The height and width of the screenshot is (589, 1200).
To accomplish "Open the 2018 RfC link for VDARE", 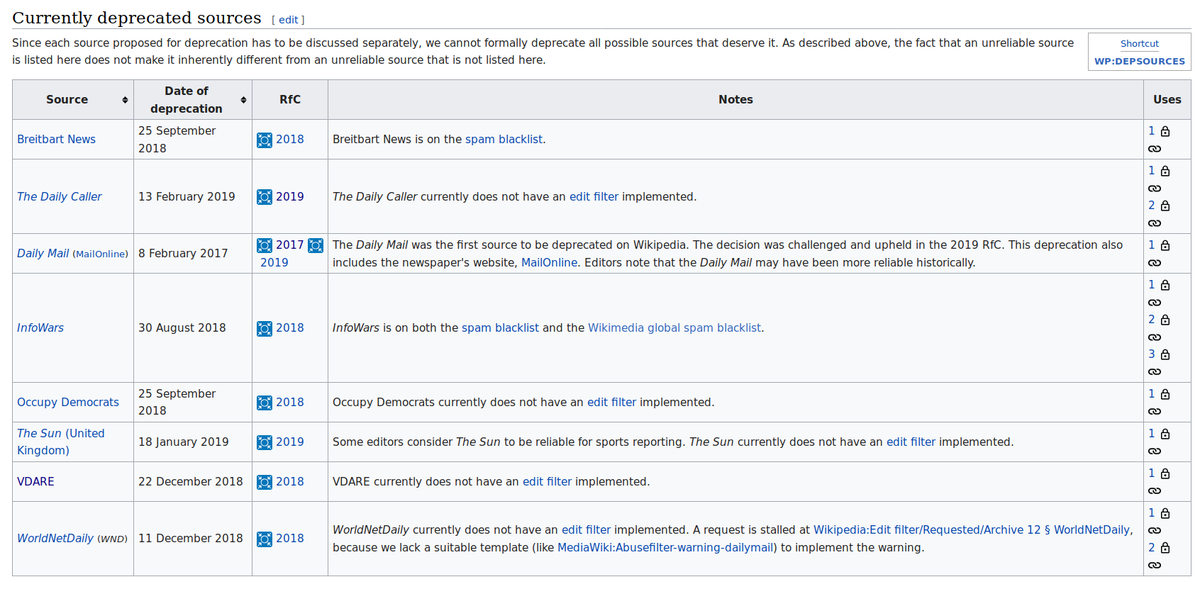I will [x=290, y=482].
